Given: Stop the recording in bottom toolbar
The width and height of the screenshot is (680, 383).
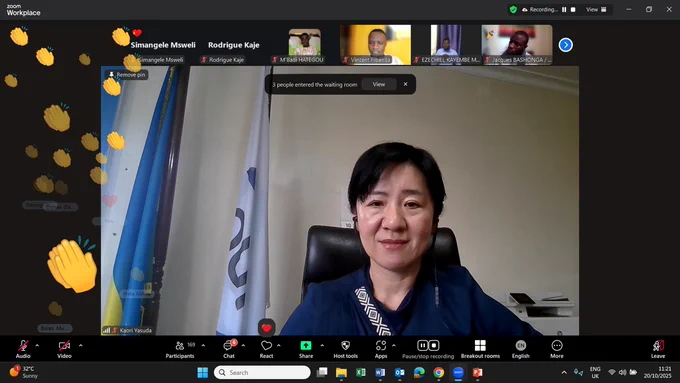Looking at the screenshot, I should point(434,345).
